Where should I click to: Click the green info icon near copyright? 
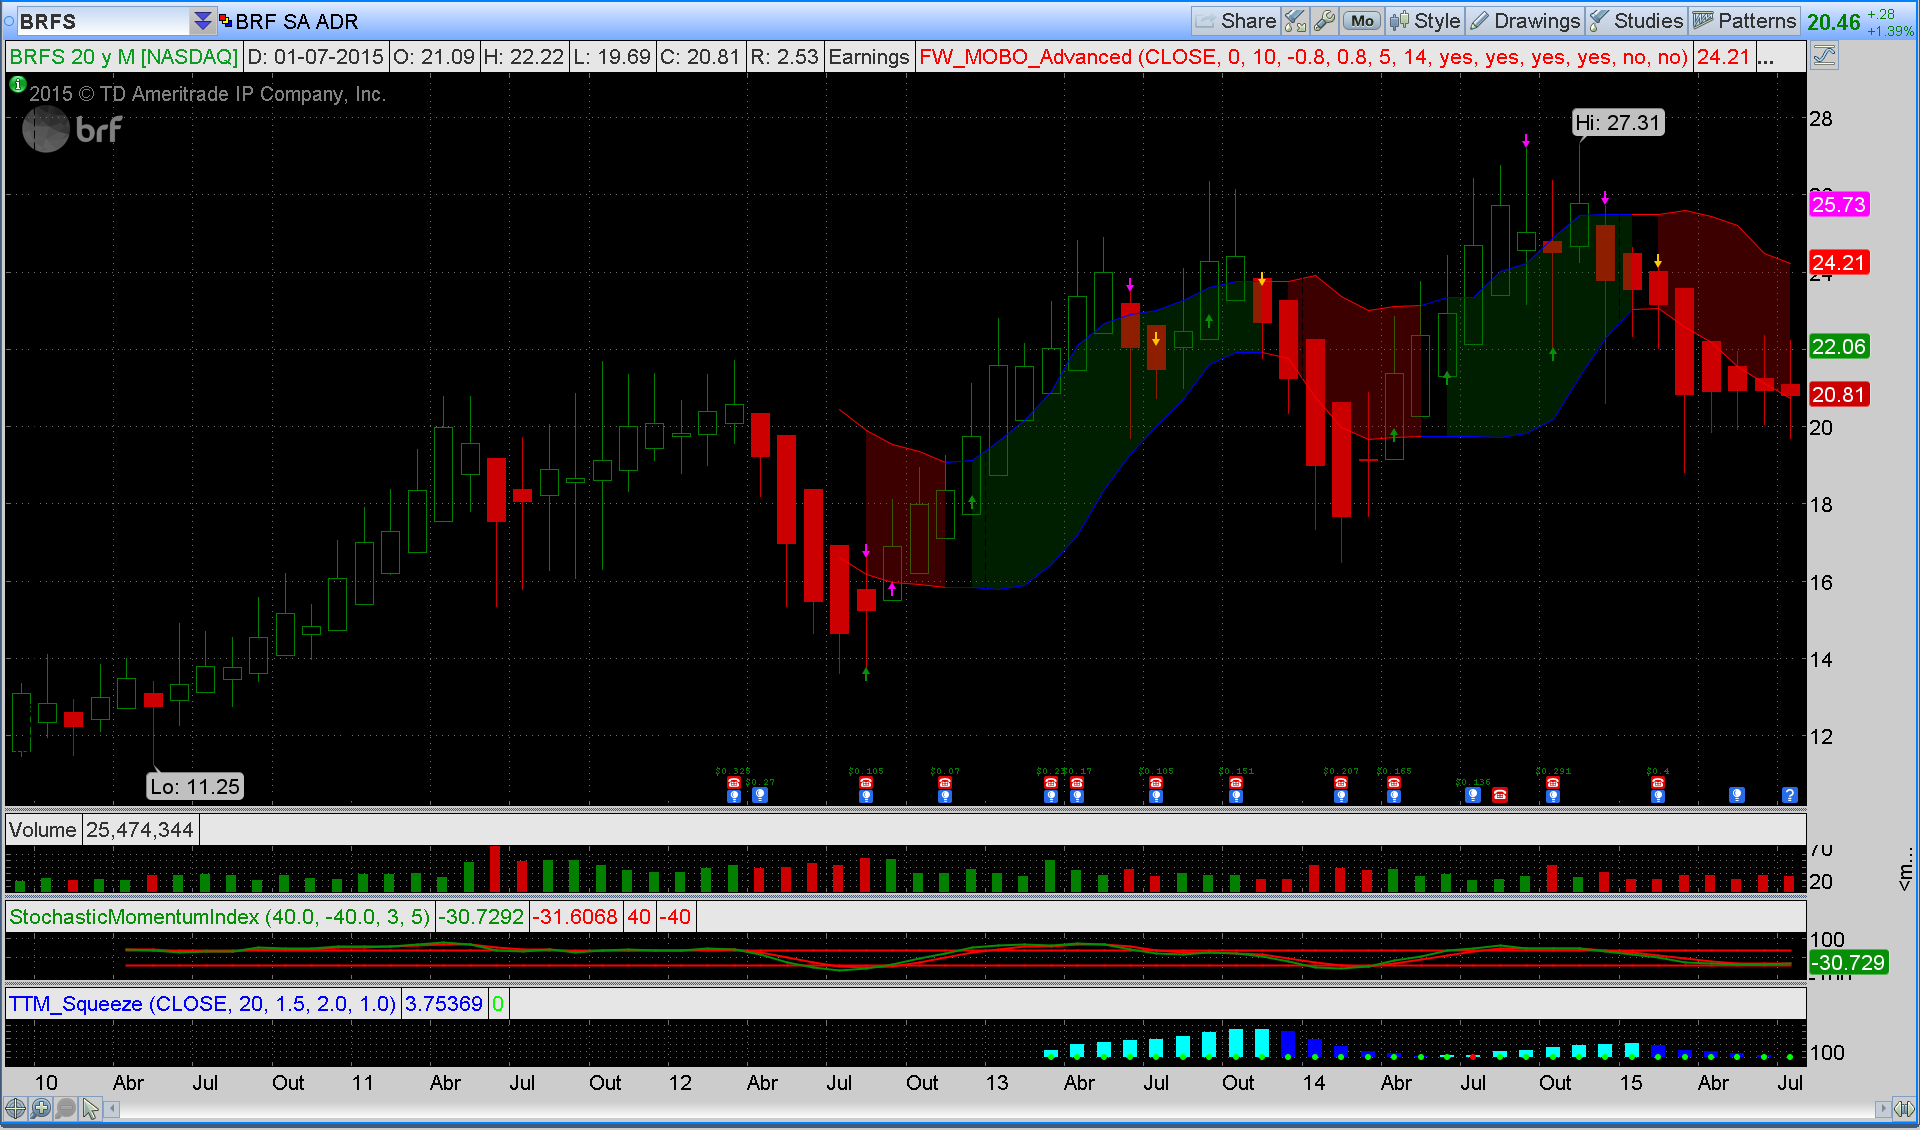coord(17,86)
